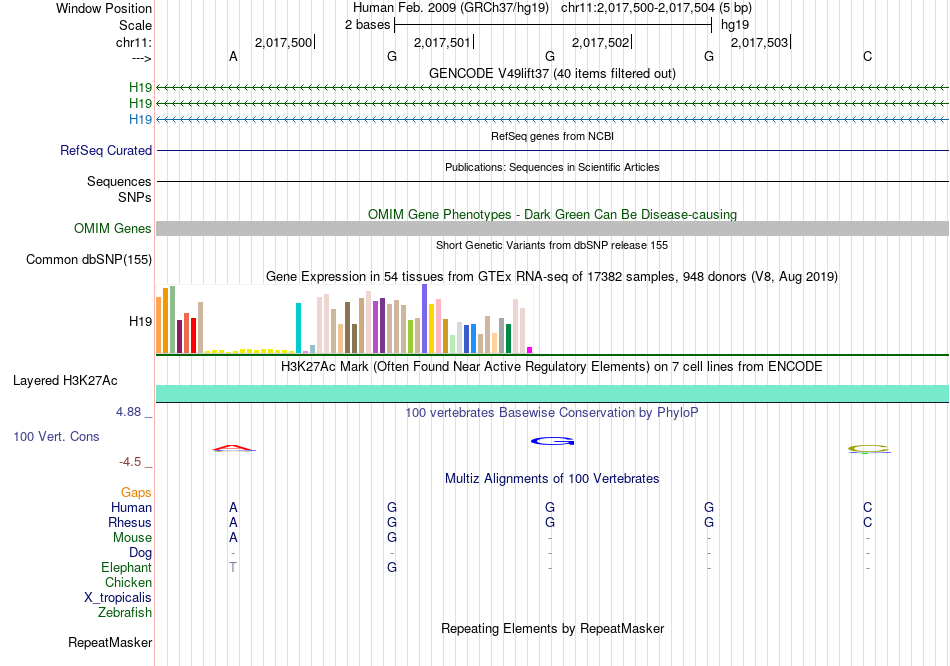
Task: Click the 2,017,503 ruler position
Action: coord(759,42)
